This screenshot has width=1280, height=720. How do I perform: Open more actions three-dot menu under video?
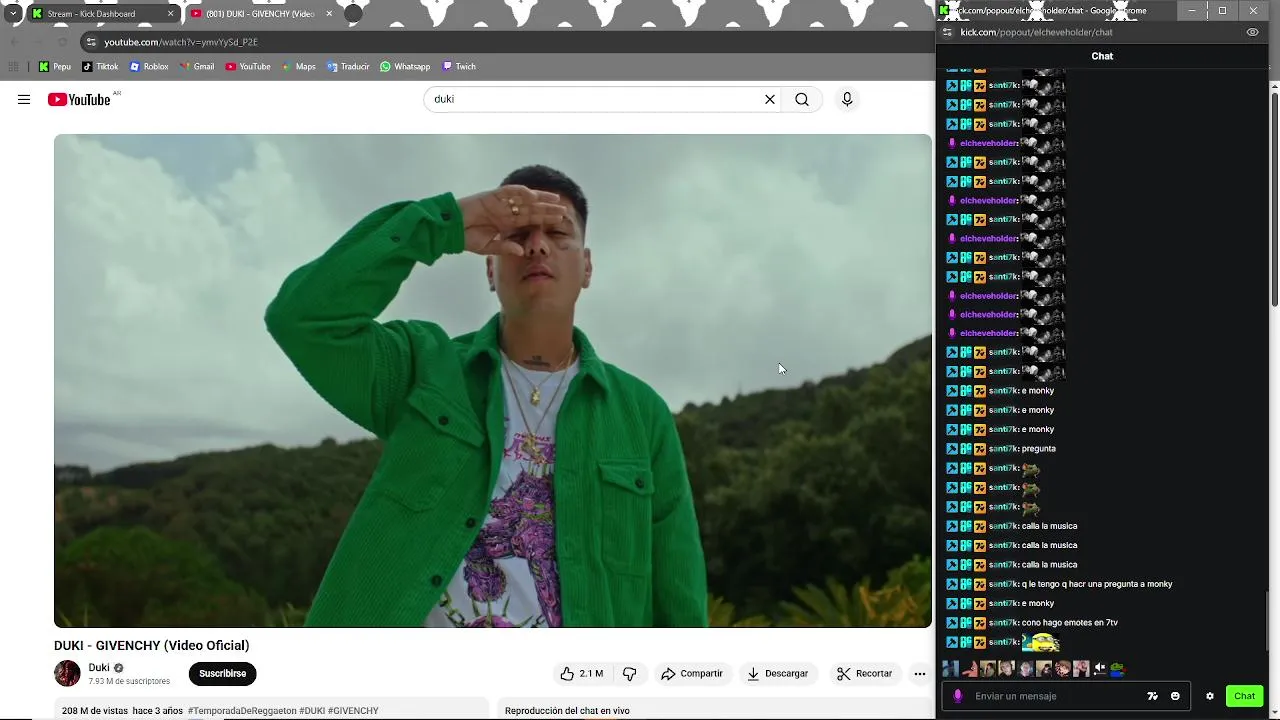click(x=920, y=674)
